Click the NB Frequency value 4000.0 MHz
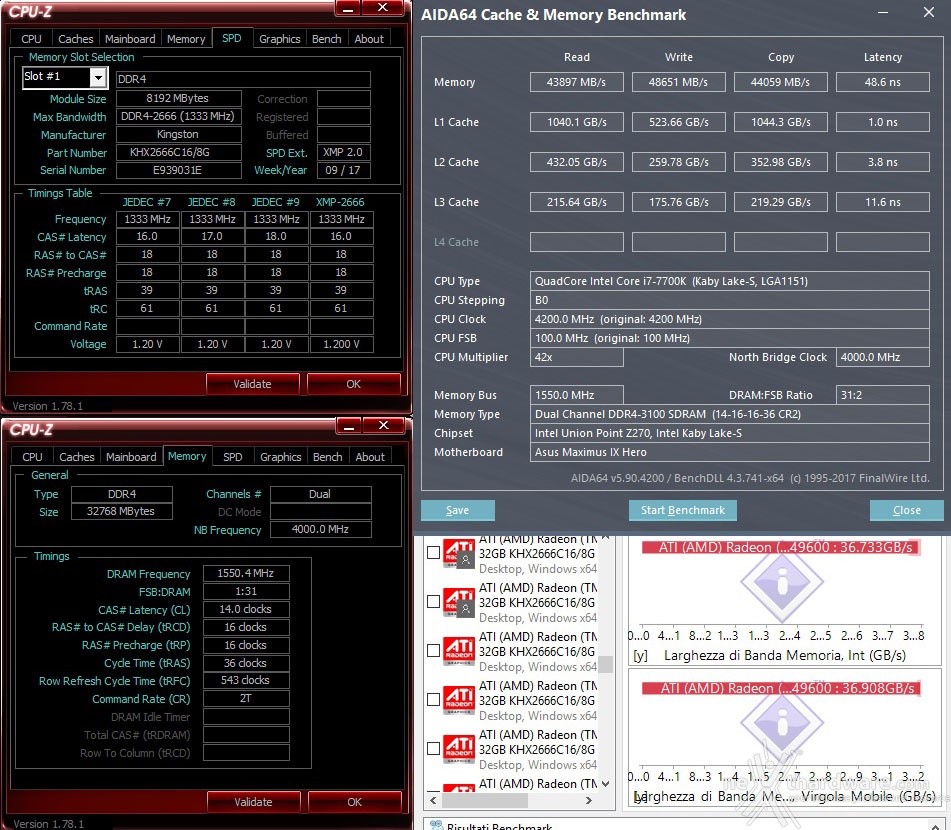 tap(320, 530)
